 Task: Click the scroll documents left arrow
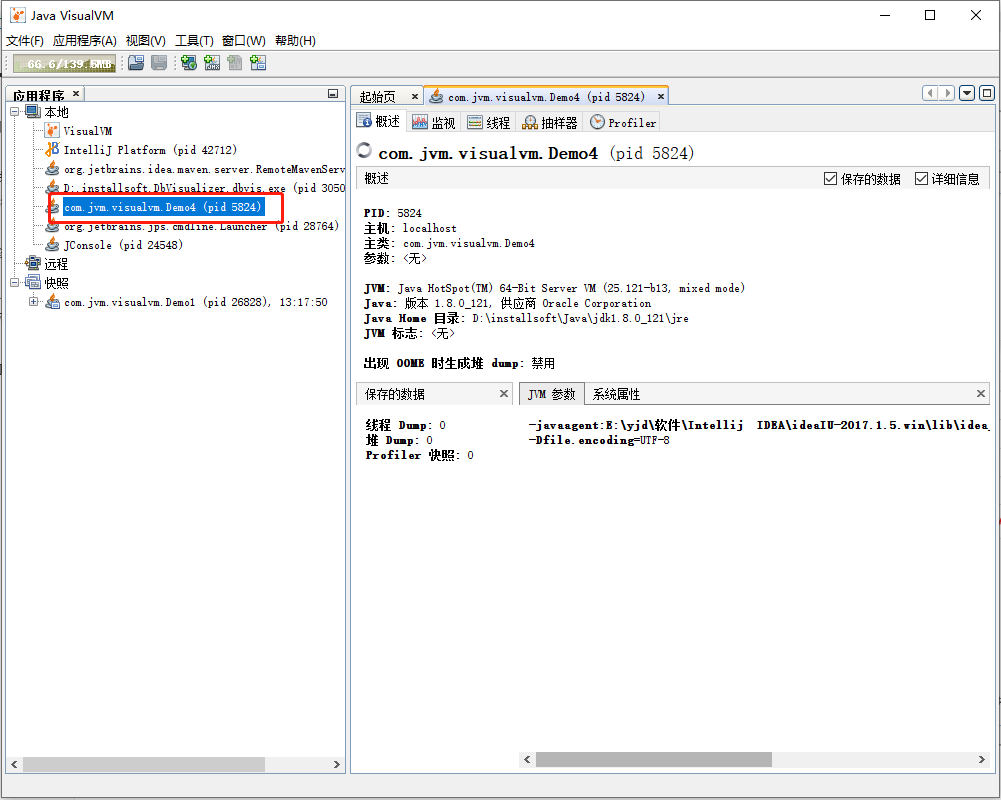[930, 93]
